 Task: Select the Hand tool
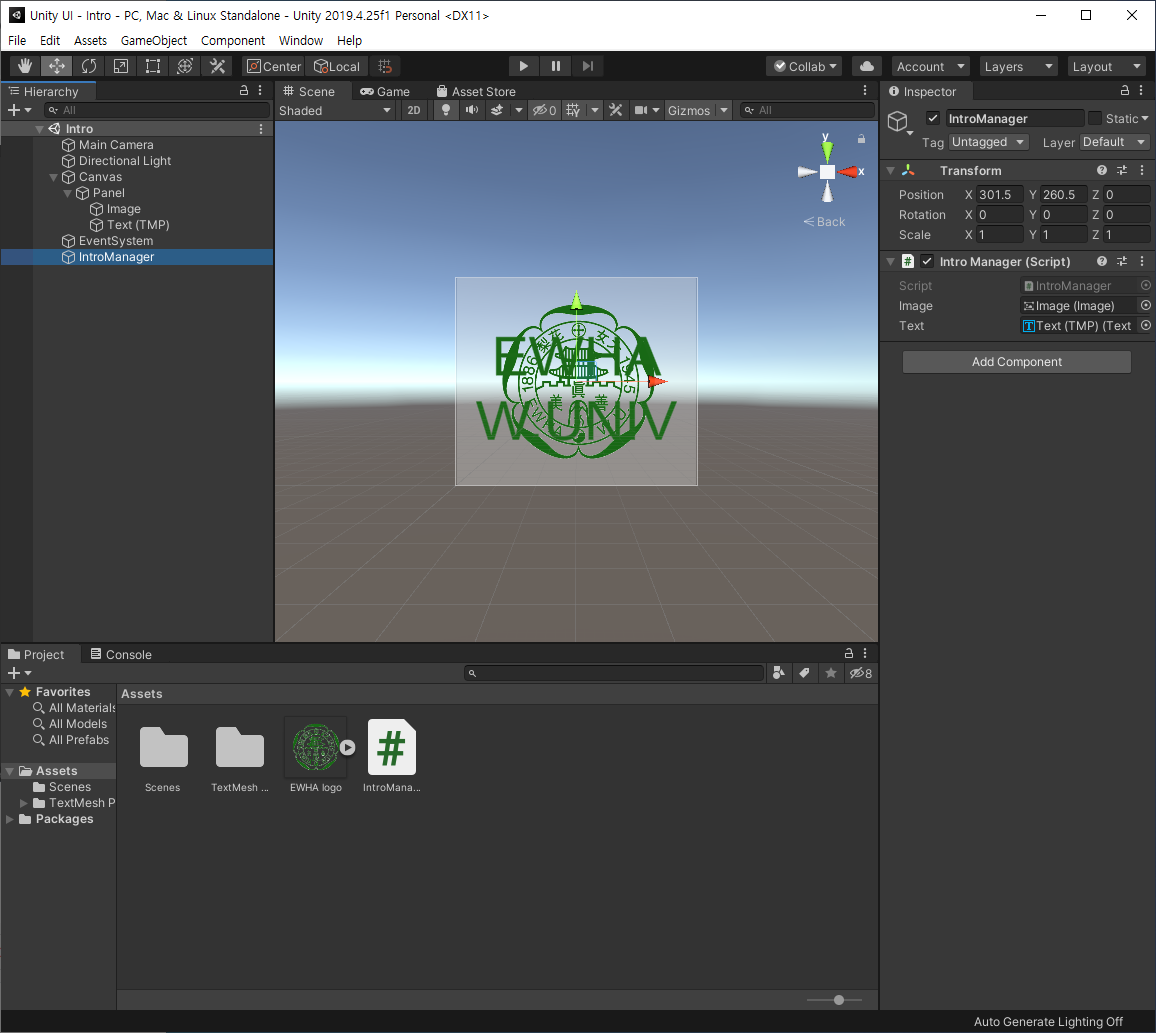tap(24, 66)
